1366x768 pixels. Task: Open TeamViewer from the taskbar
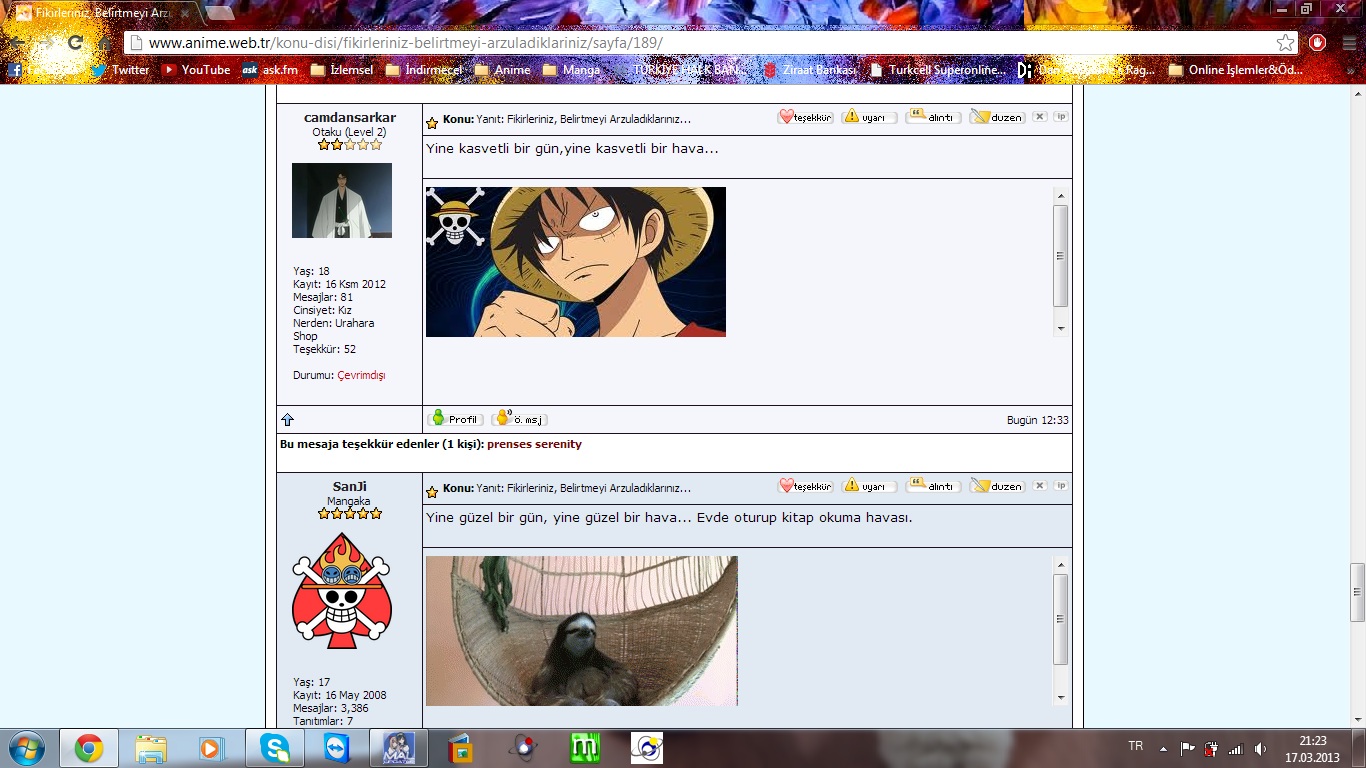(337, 748)
